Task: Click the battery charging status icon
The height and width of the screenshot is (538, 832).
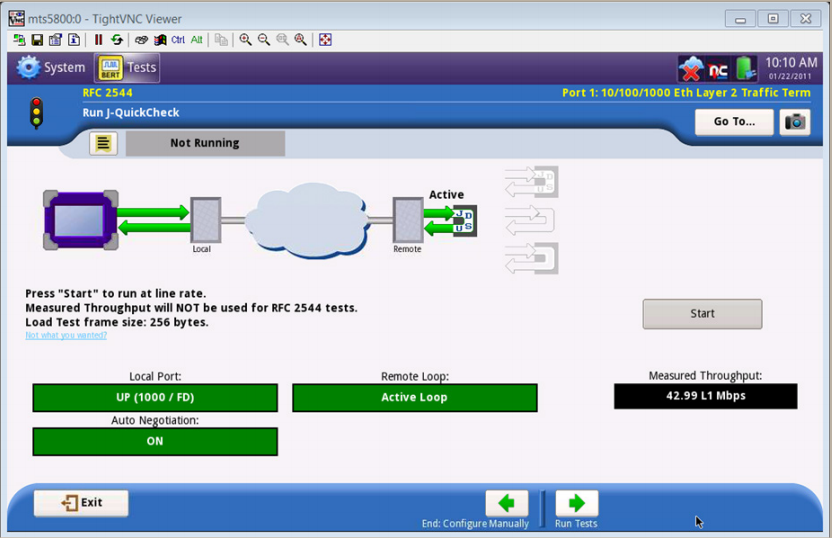Action: [746, 68]
